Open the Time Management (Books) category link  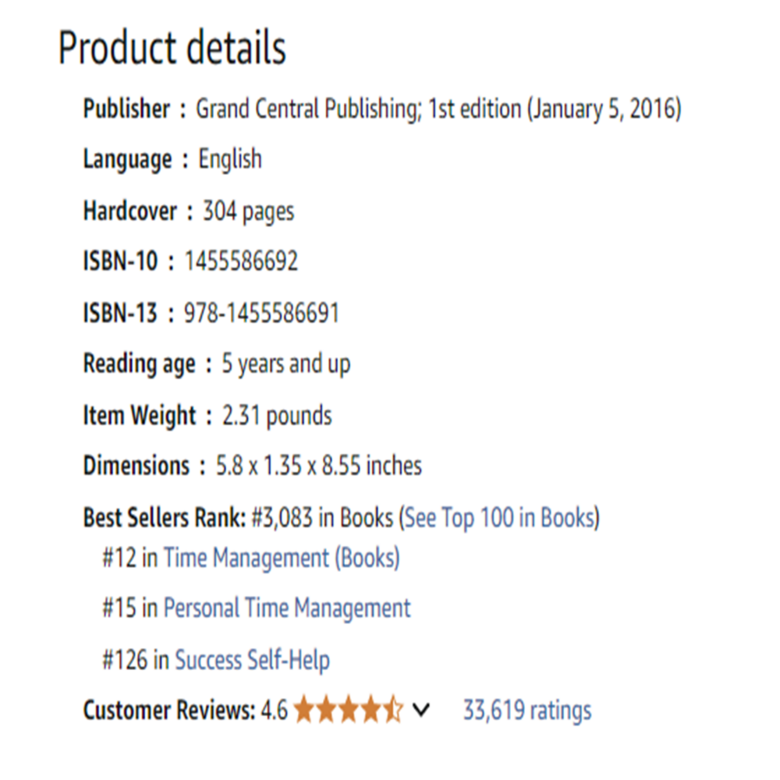[x=281, y=558]
